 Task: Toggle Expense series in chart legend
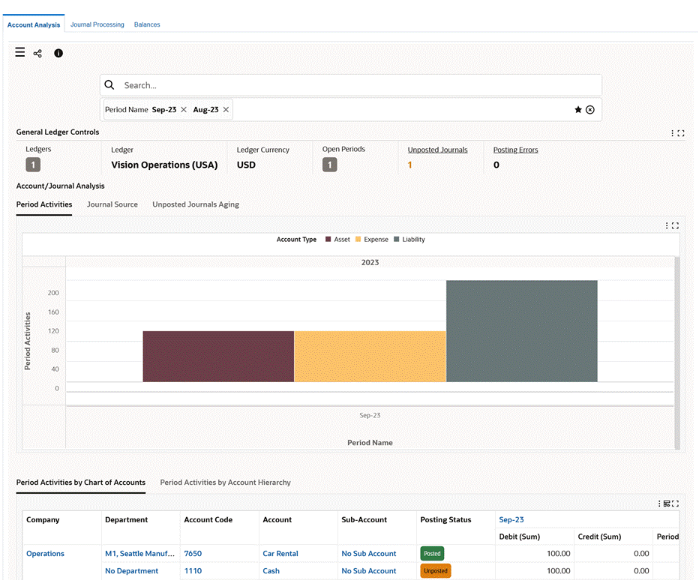pos(371,240)
